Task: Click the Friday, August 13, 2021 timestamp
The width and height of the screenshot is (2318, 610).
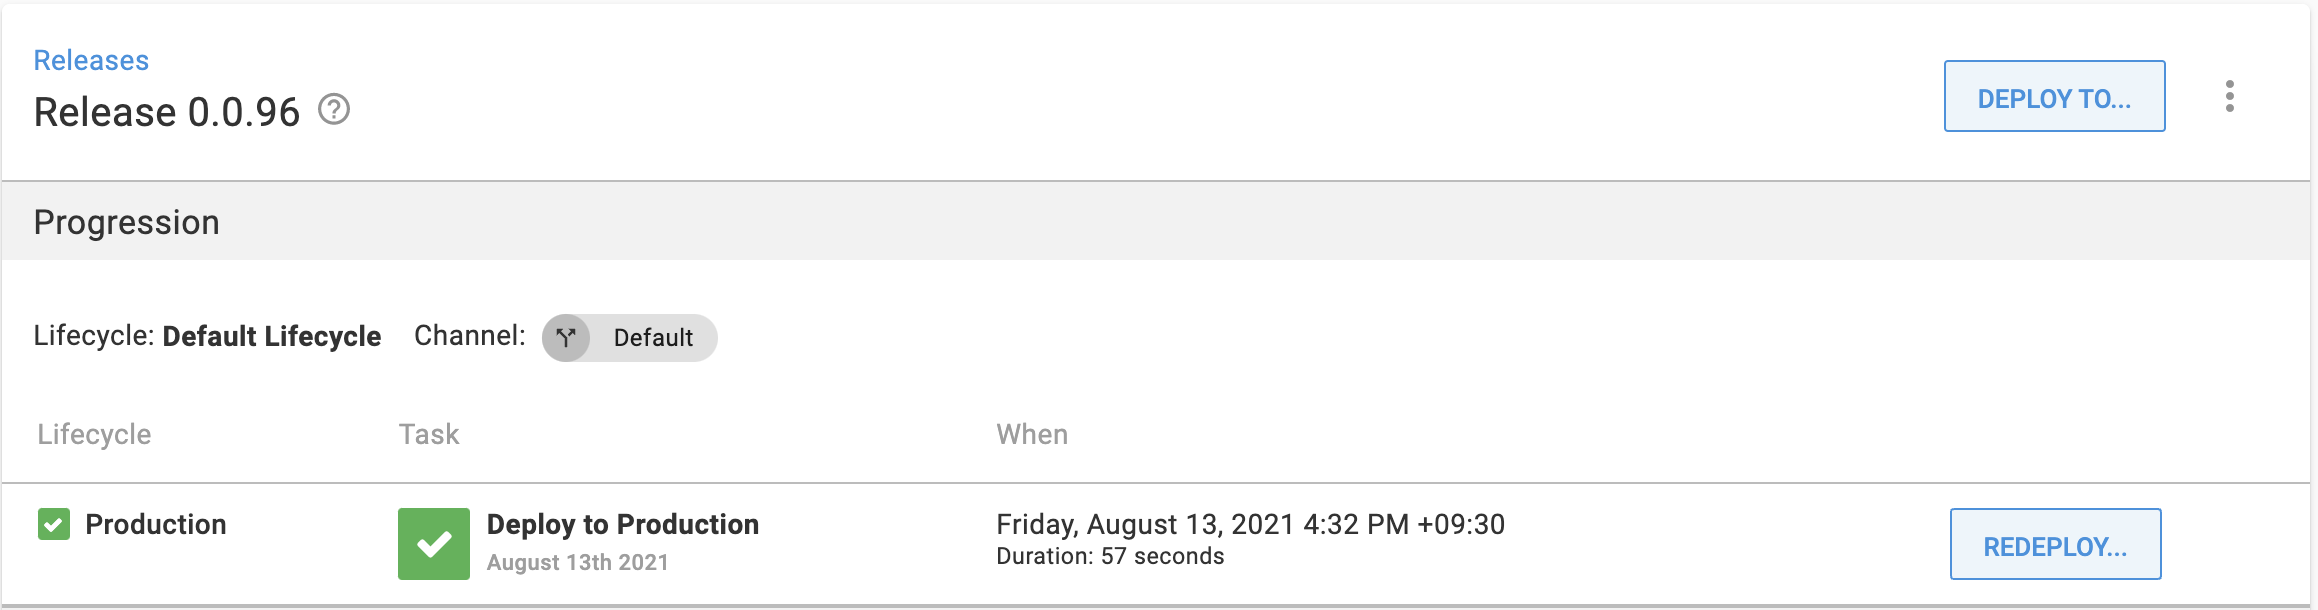Action: [1250, 524]
